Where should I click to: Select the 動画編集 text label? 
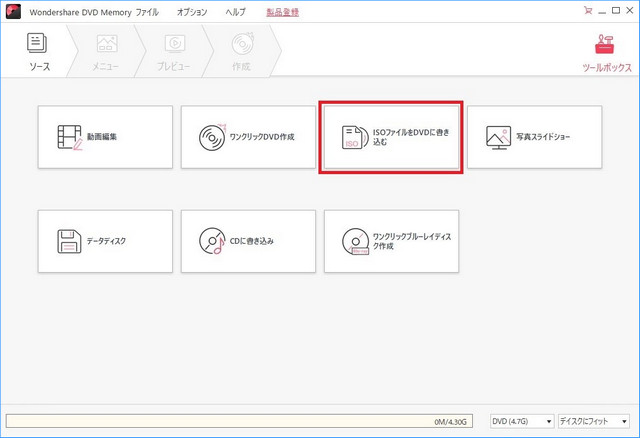pos(102,137)
